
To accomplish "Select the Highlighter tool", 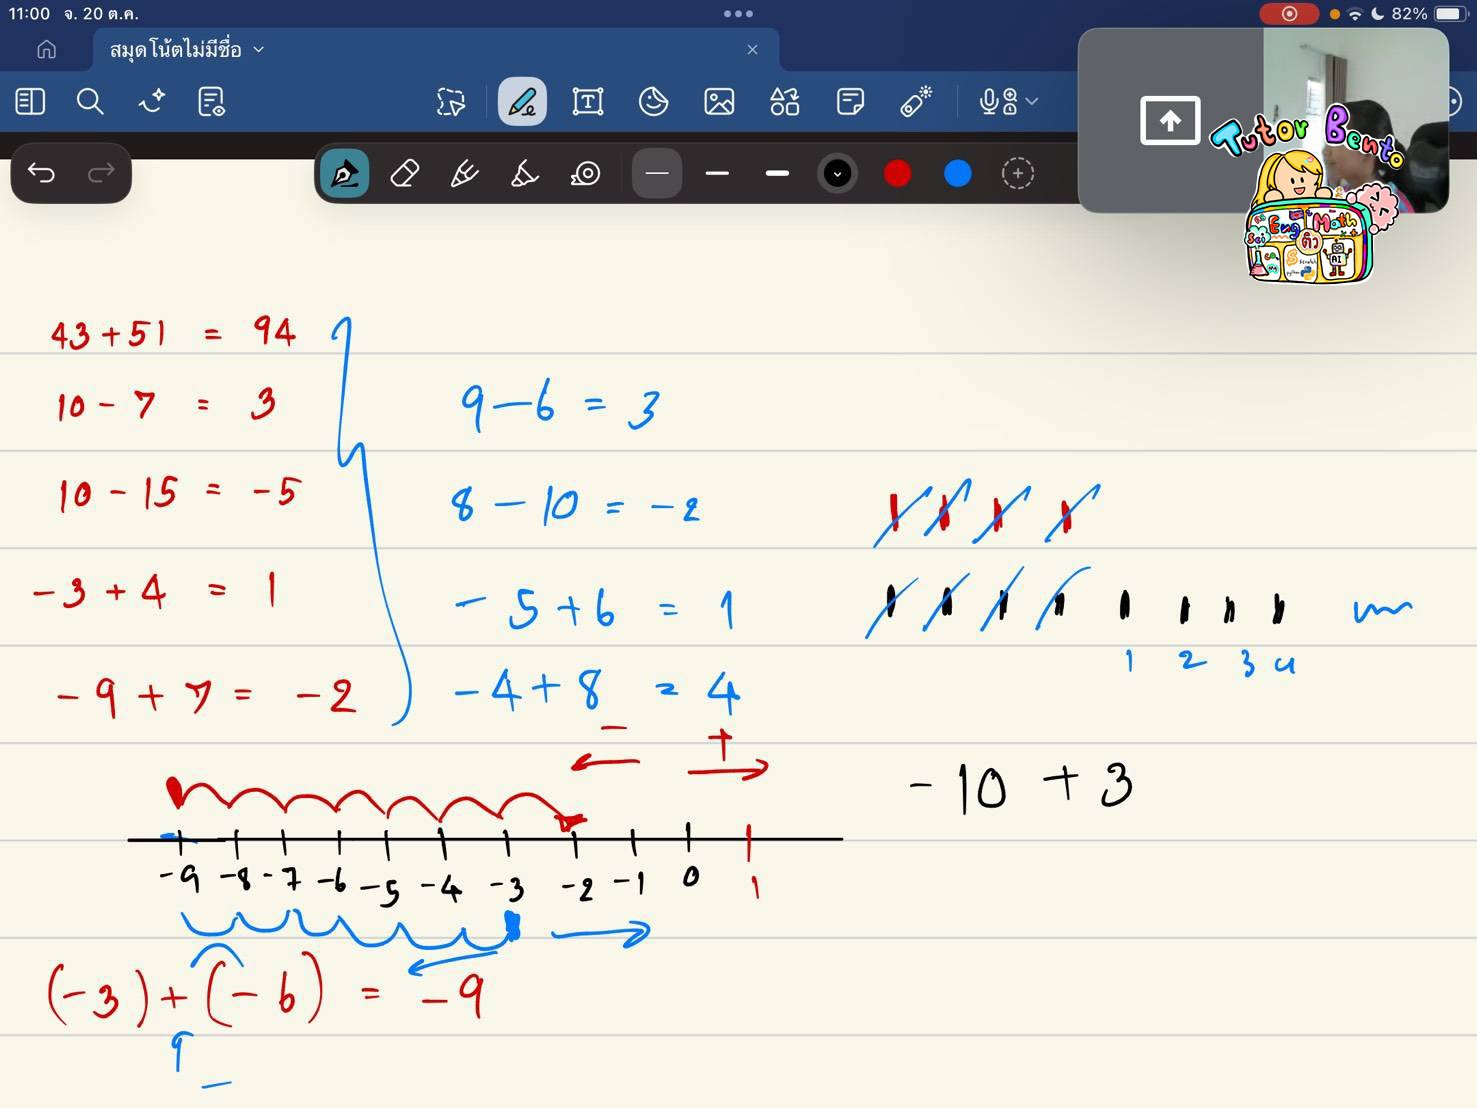I will tap(523, 173).
